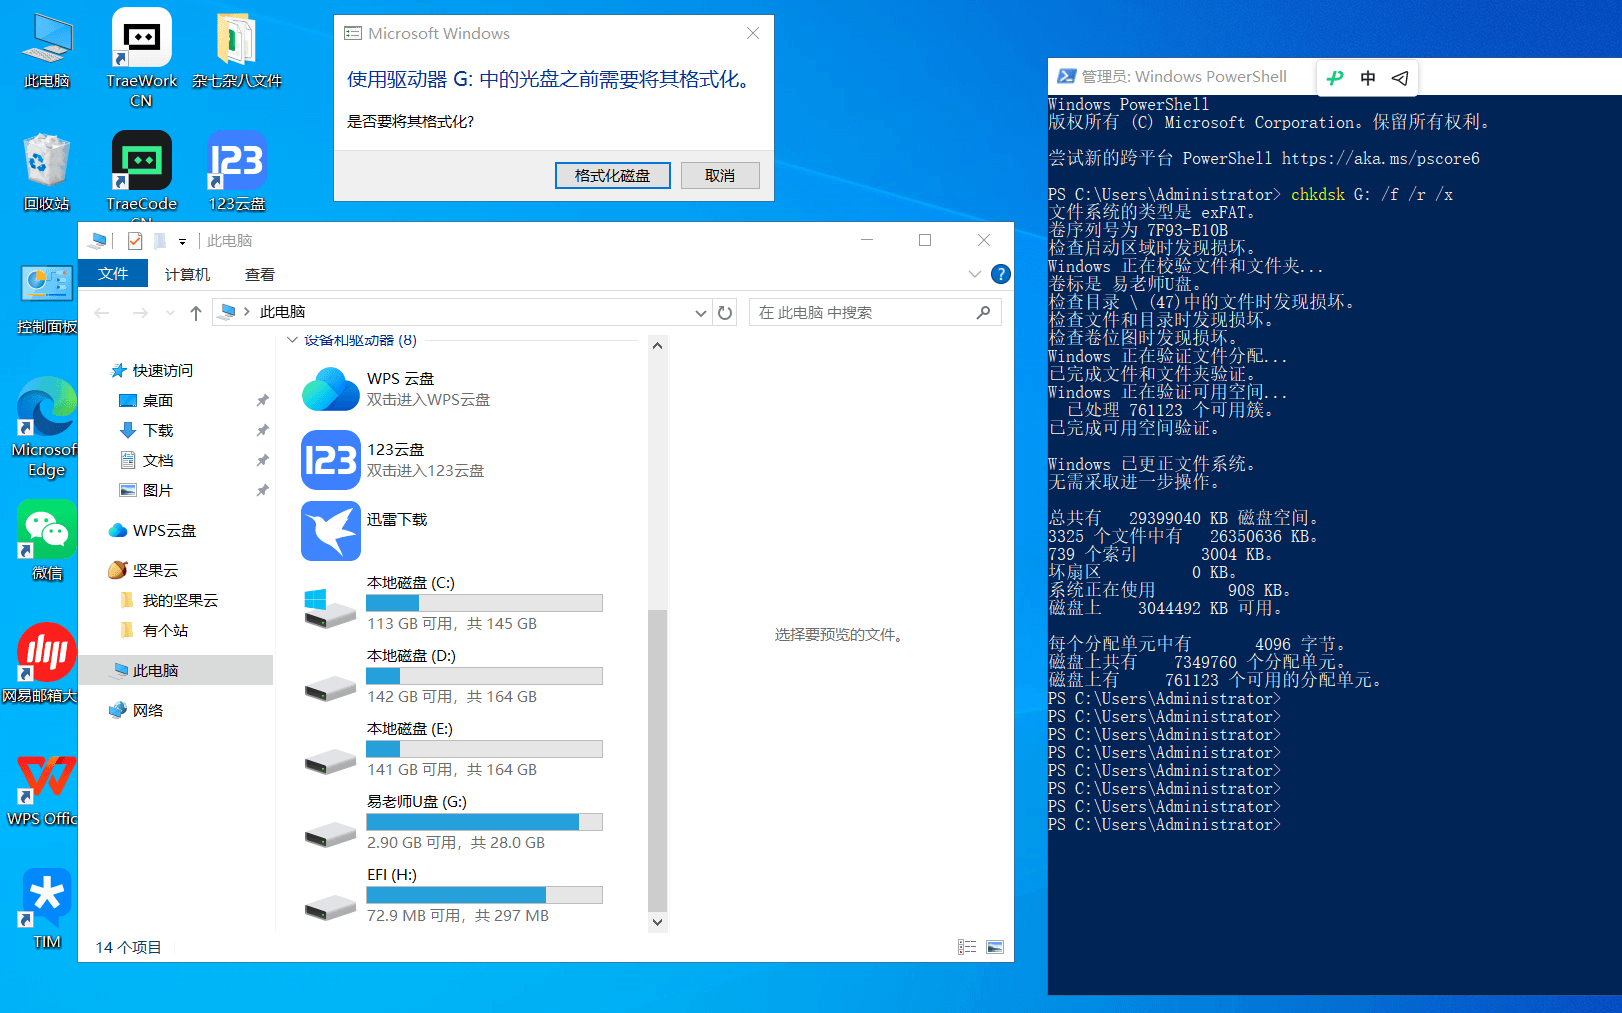Click the 本地磁盘 (D:) usage bar

(x=484, y=676)
